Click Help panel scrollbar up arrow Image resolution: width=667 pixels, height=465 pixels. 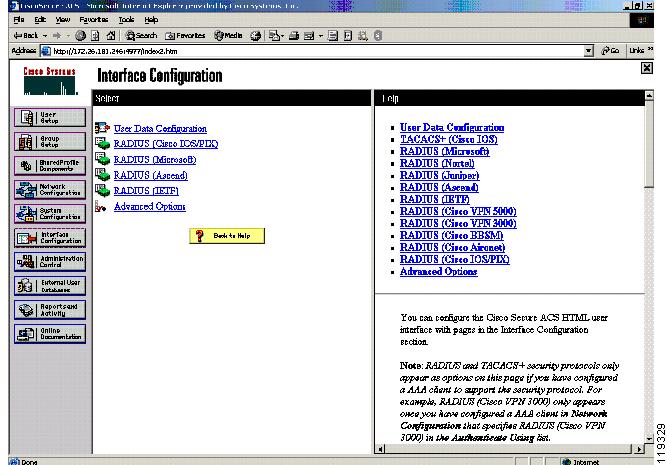point(649,95)
